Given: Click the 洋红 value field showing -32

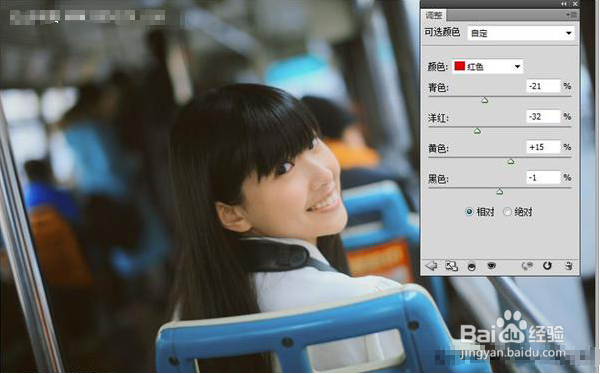Looking at the screenshot, I should click(543, 116).
